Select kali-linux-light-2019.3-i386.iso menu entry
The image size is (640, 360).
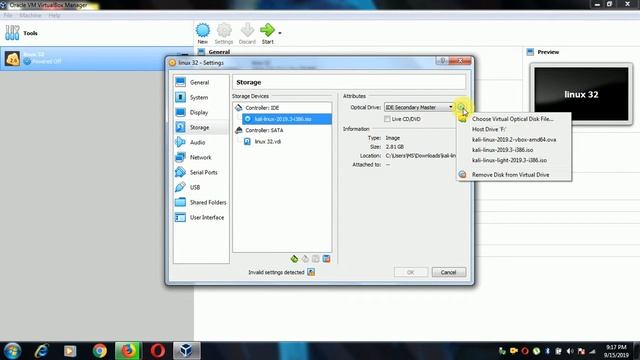(514, 160)
